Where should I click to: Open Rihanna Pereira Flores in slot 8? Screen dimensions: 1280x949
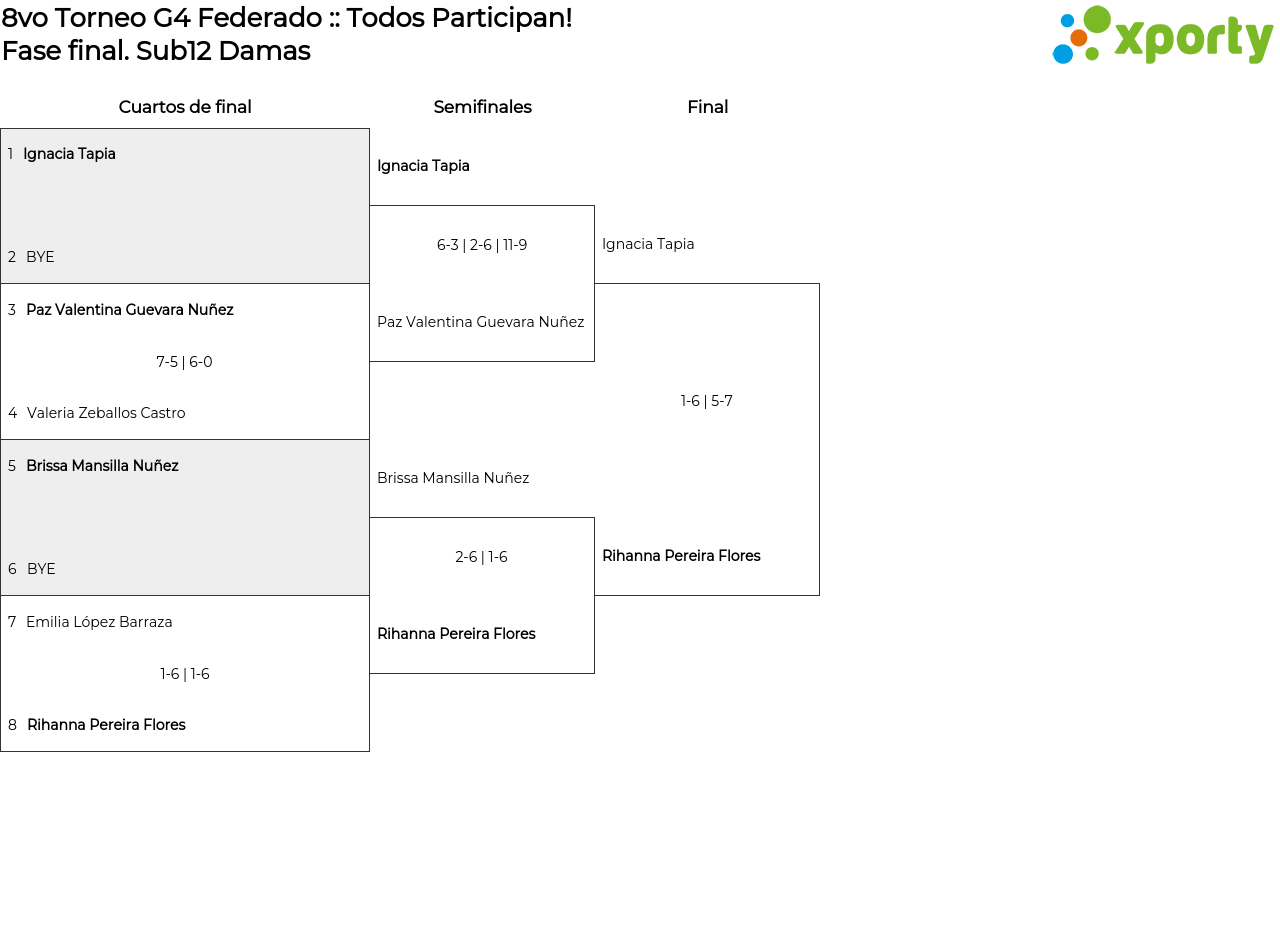[x=106, y=725]
